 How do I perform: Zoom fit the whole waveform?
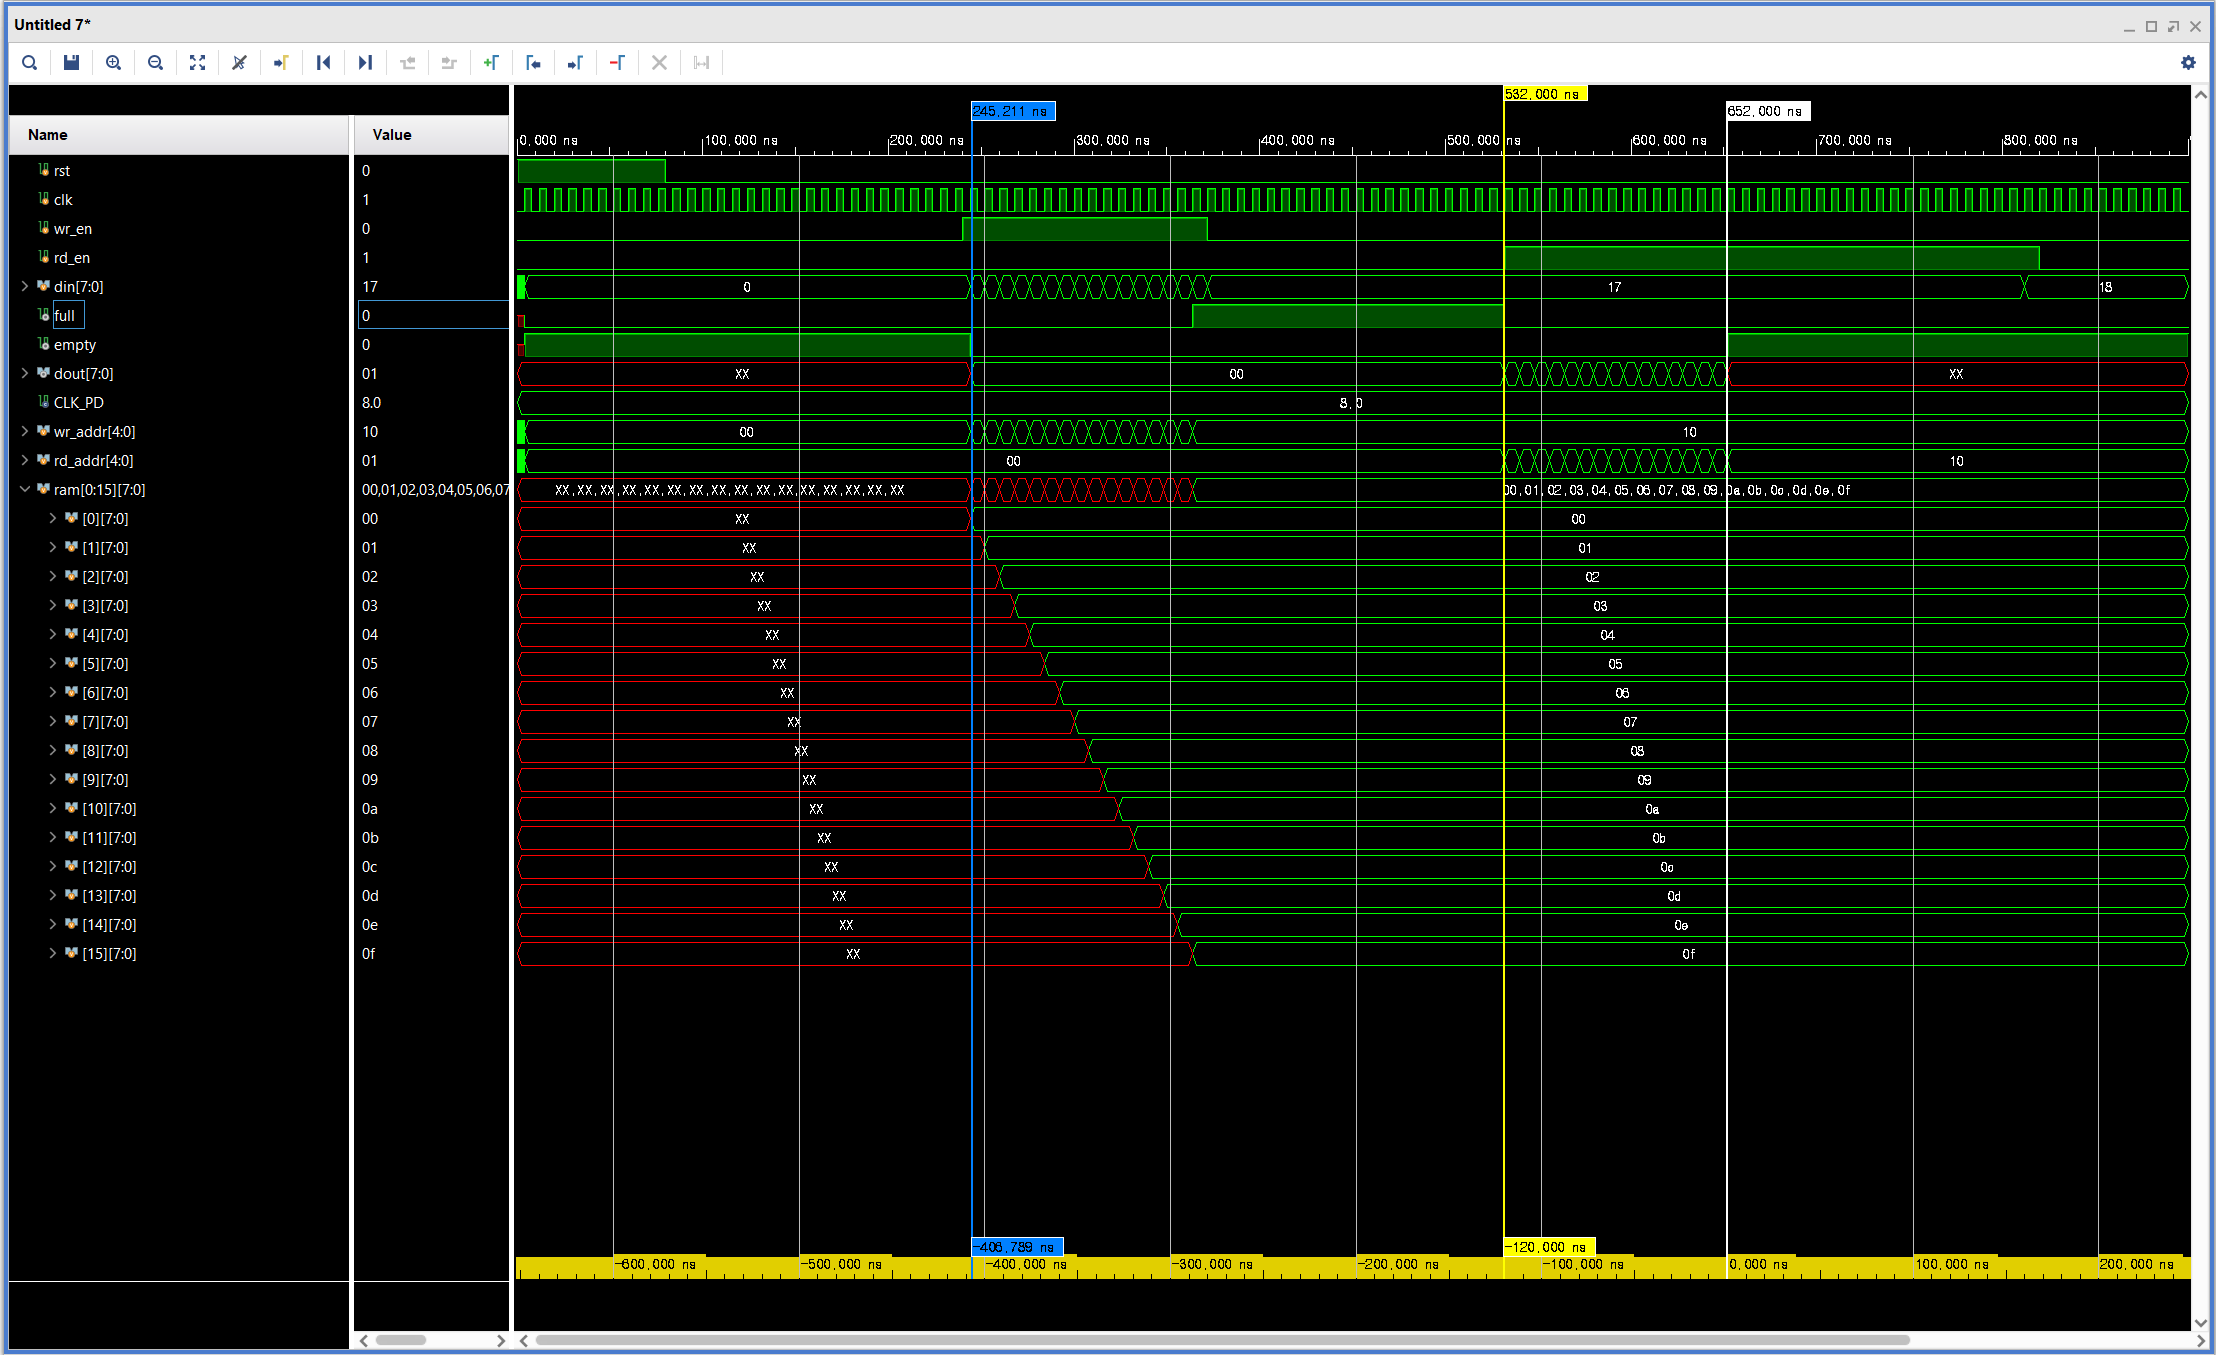point(197,63)
